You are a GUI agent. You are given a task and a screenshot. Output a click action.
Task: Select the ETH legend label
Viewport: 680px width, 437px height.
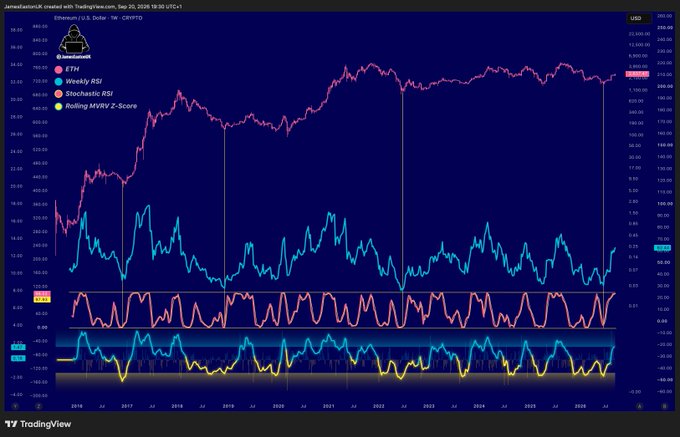[x=72, y=69]
